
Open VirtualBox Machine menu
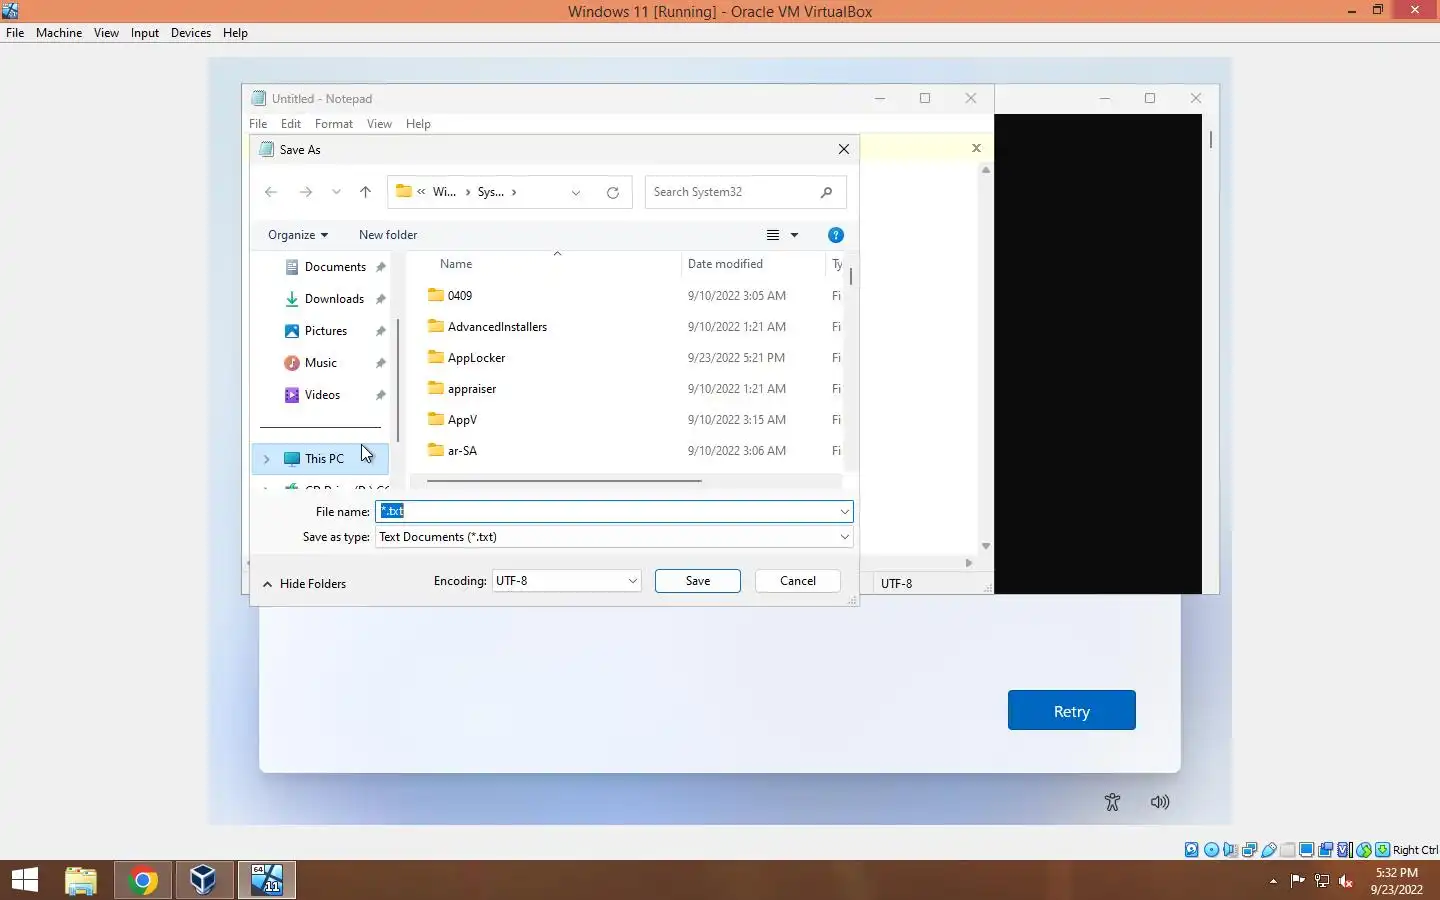coord(59,33)
